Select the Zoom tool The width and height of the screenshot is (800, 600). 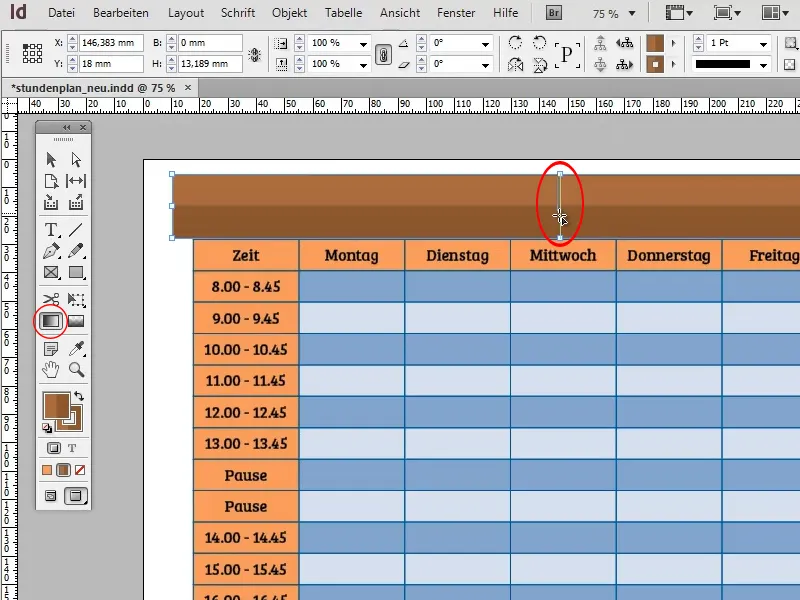(77, 369)
